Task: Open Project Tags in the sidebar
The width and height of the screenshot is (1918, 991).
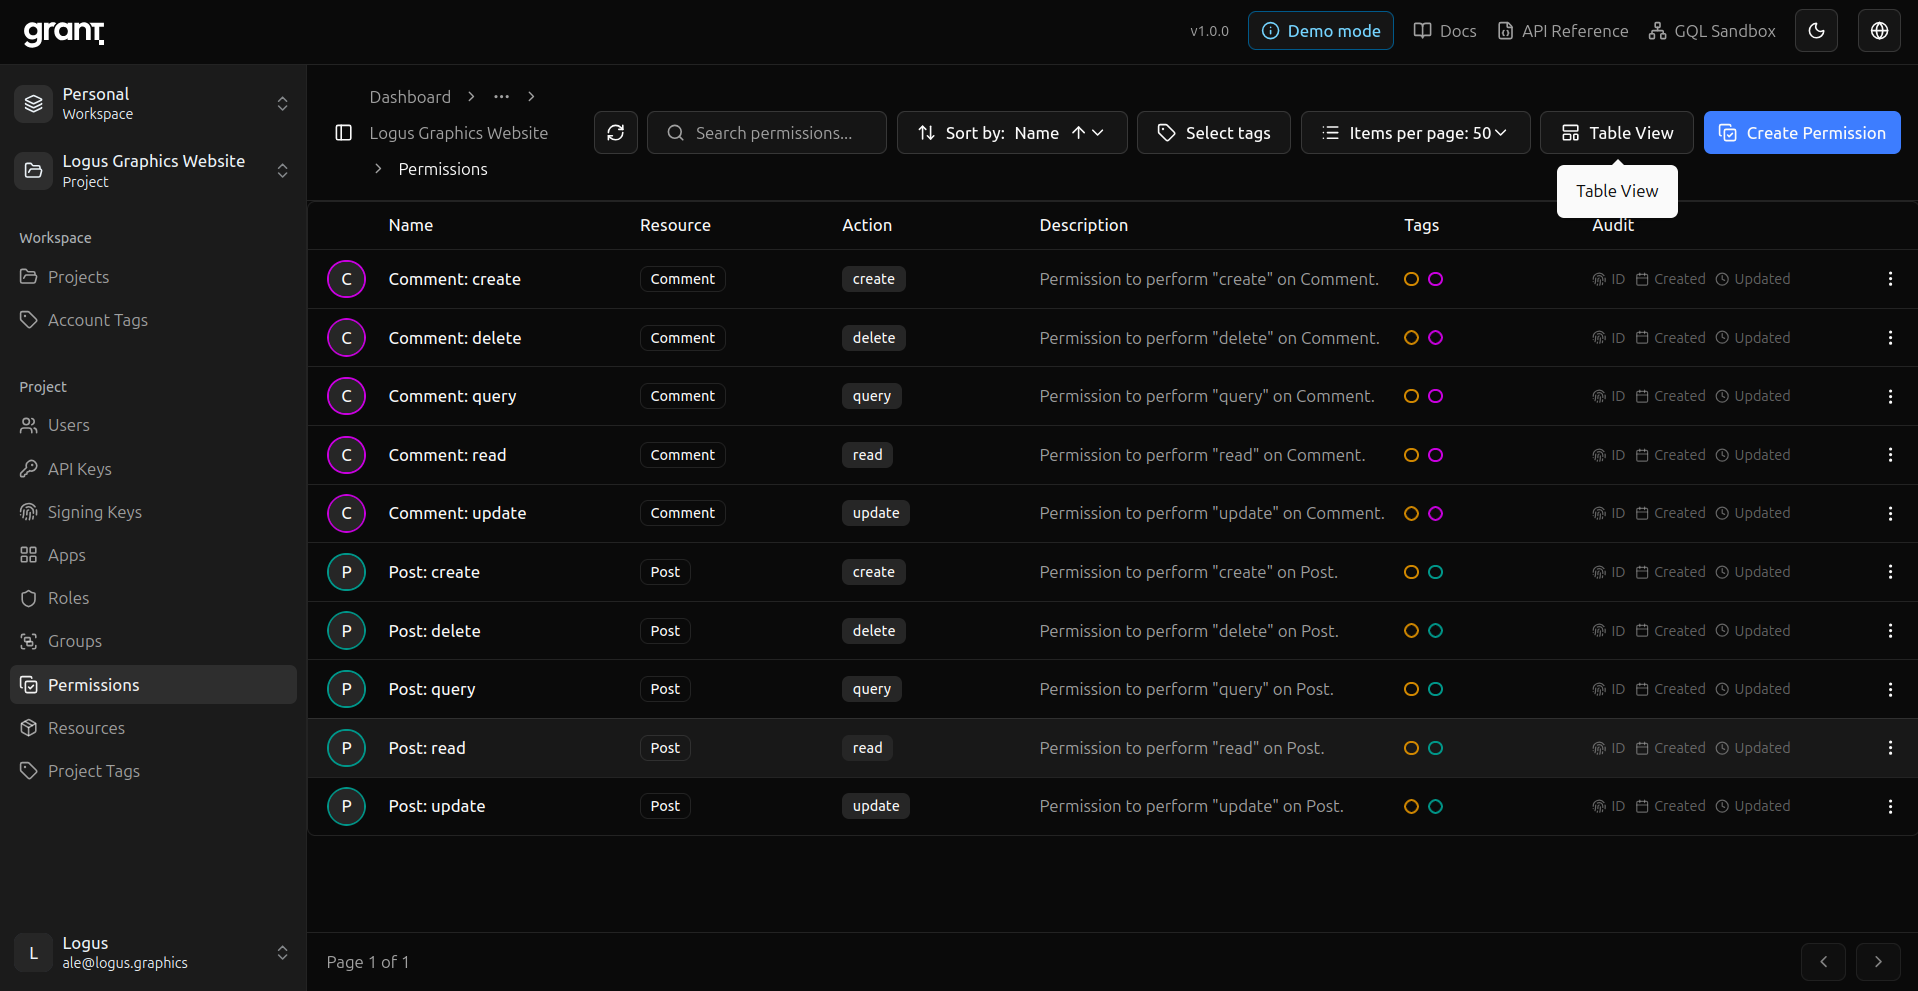Action: (153, 771)
